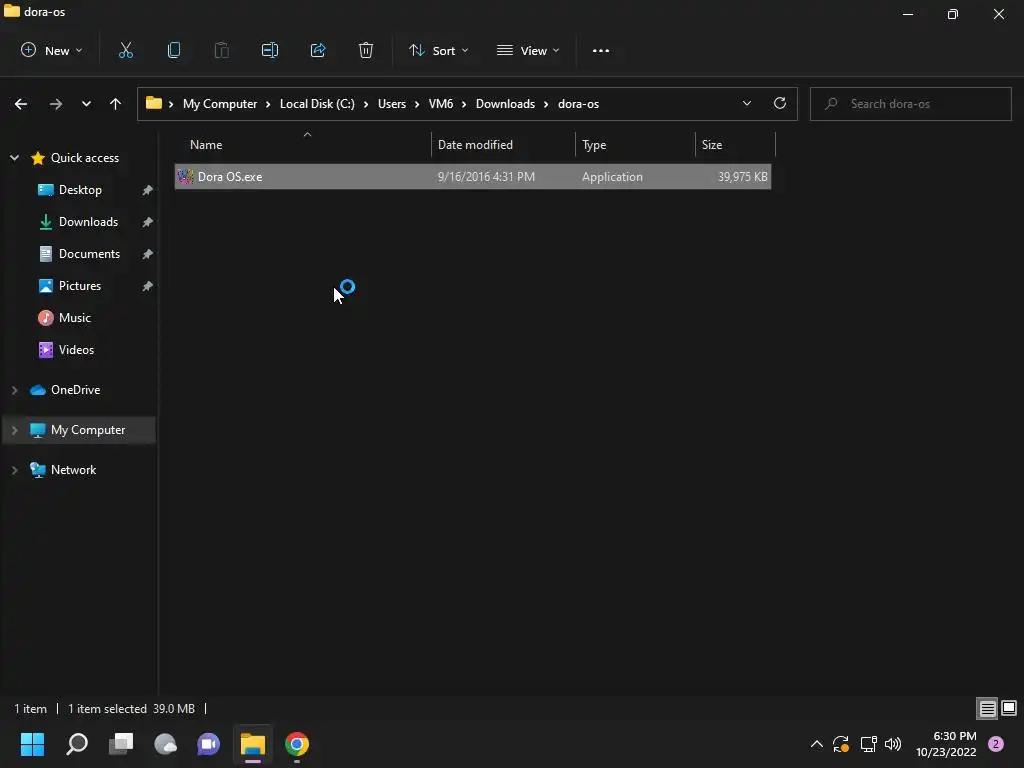Screen dimensions: 1024x768
Task: Switch to large thumbnails view layout
Action: coord(1009,709)
